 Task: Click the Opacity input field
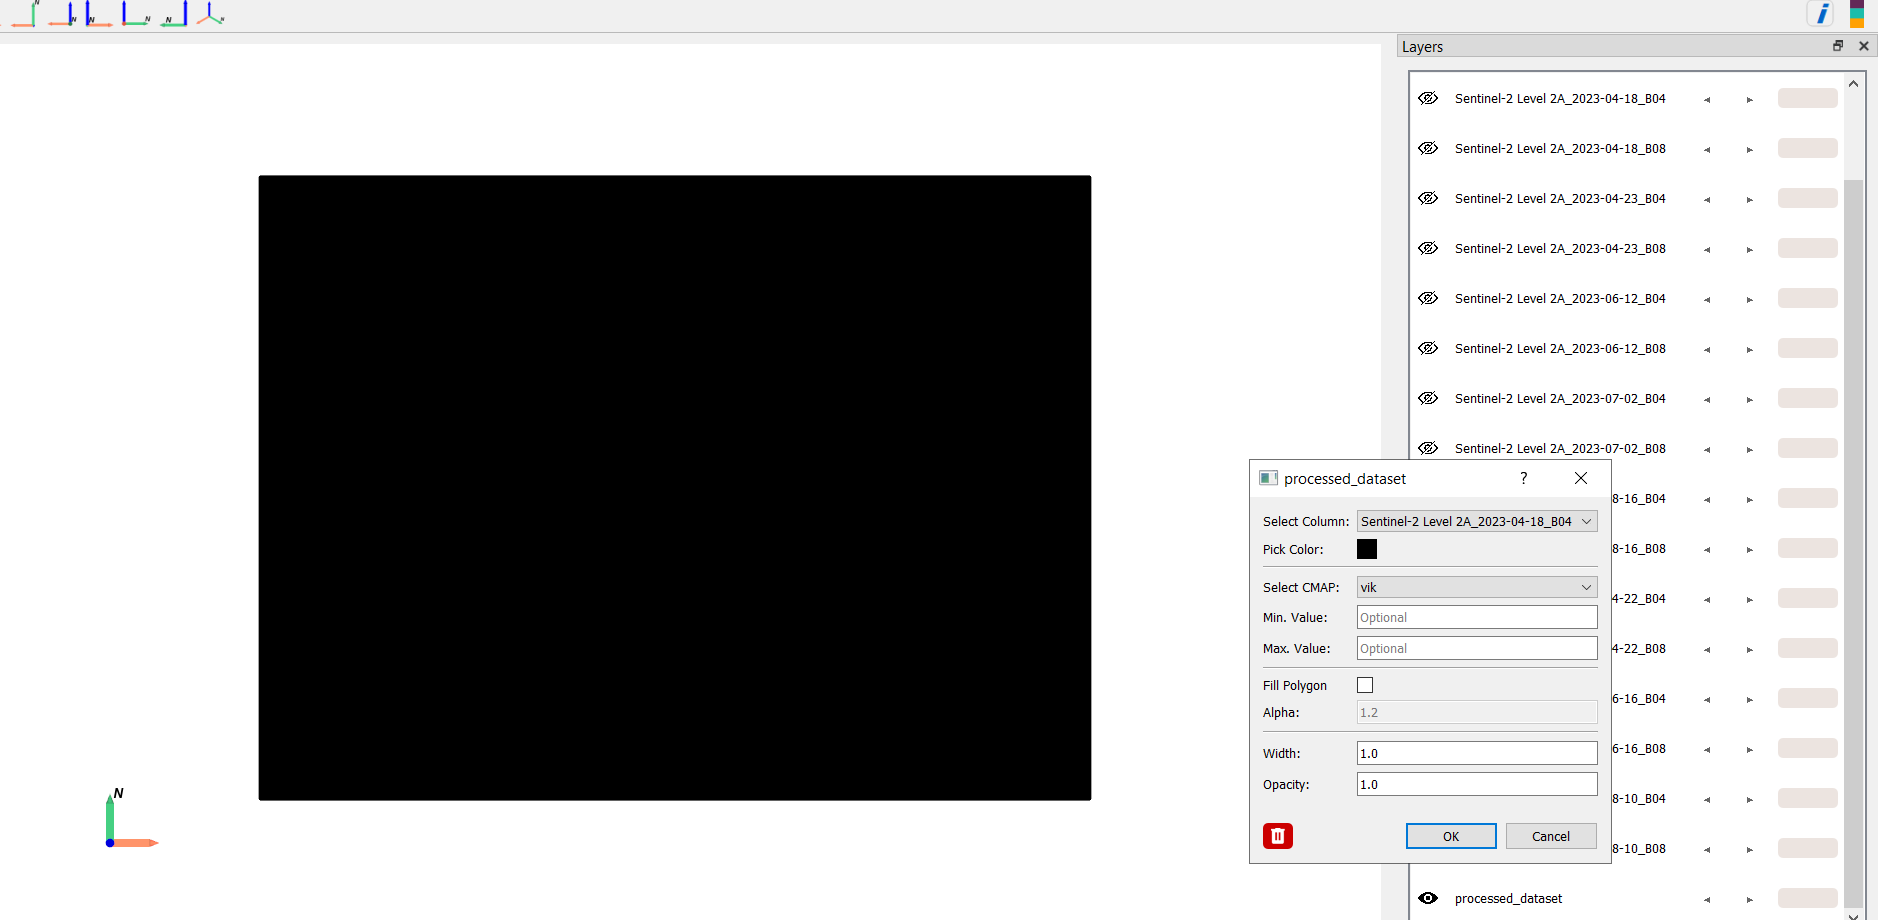coord(1476,784)
